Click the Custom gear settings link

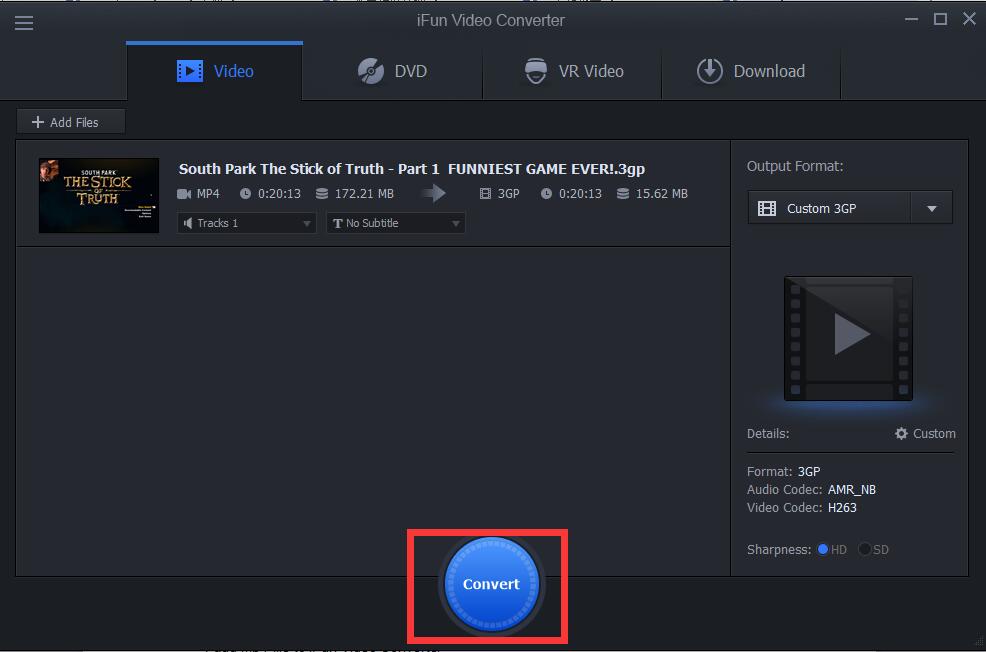click(x=925, y=433)
